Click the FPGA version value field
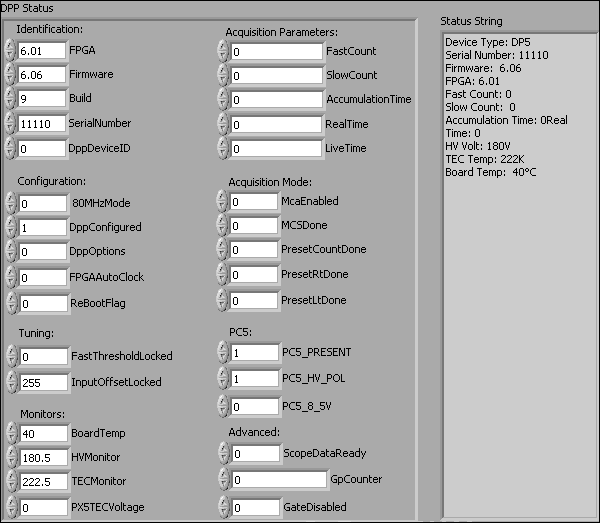600x523 pixels. click(41, 49)
